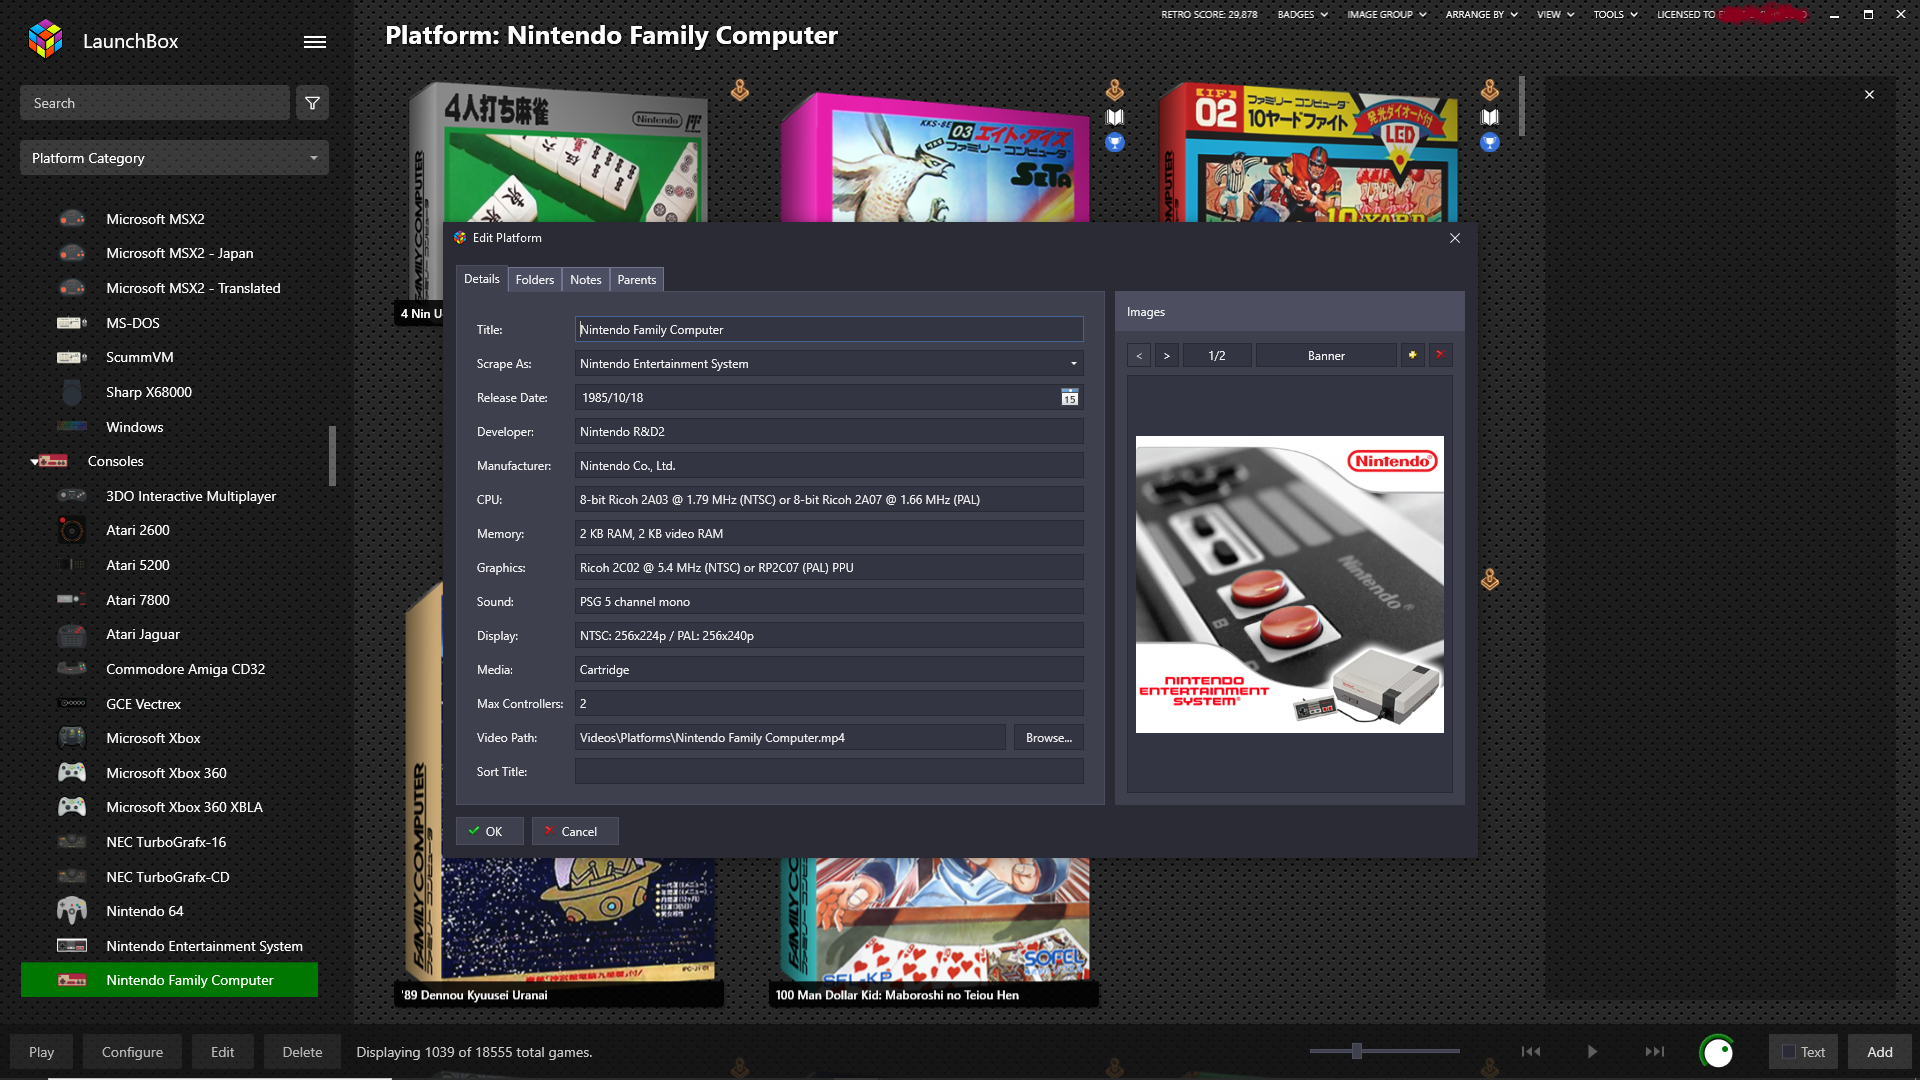The height and width of the screenshot is (1080, 1920).
Task: Click the Sort Title input field
Action: pos(829,771)
